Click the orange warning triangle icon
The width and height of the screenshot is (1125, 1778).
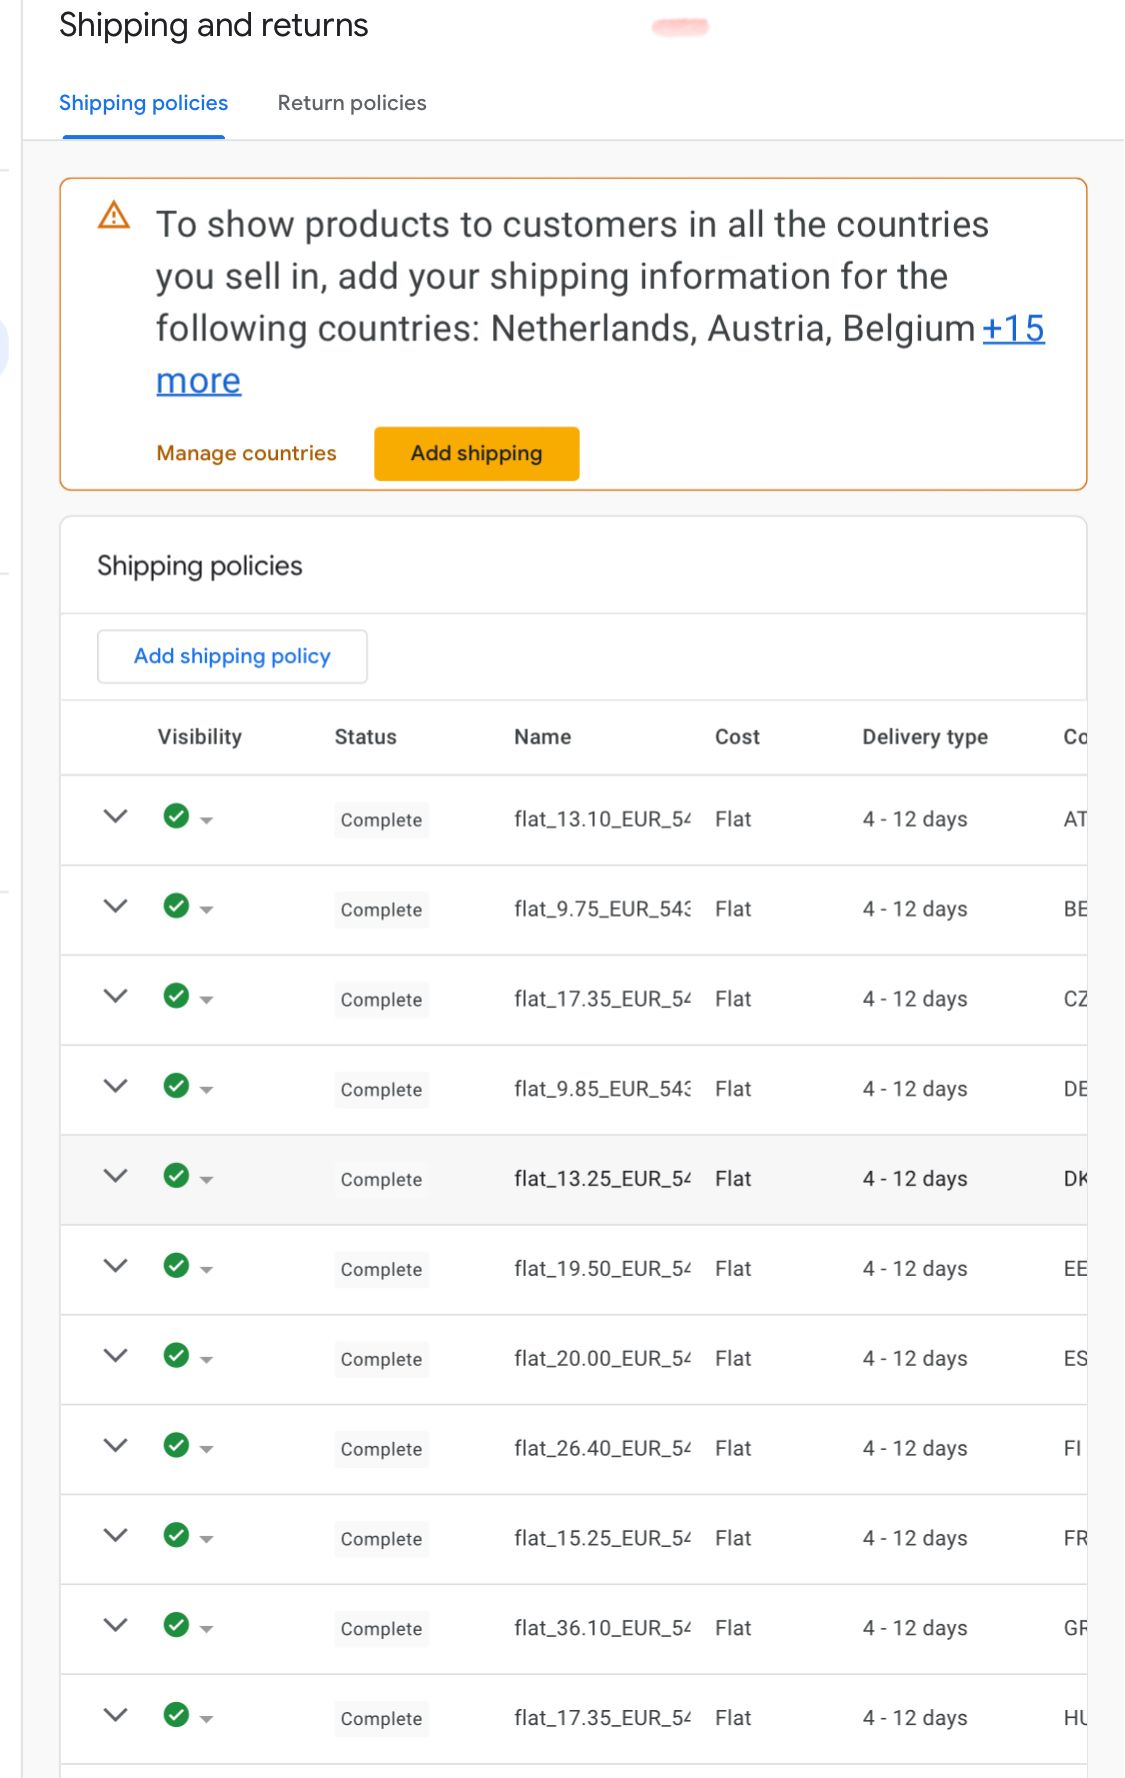pyautogui.click(x=114, y=215)
